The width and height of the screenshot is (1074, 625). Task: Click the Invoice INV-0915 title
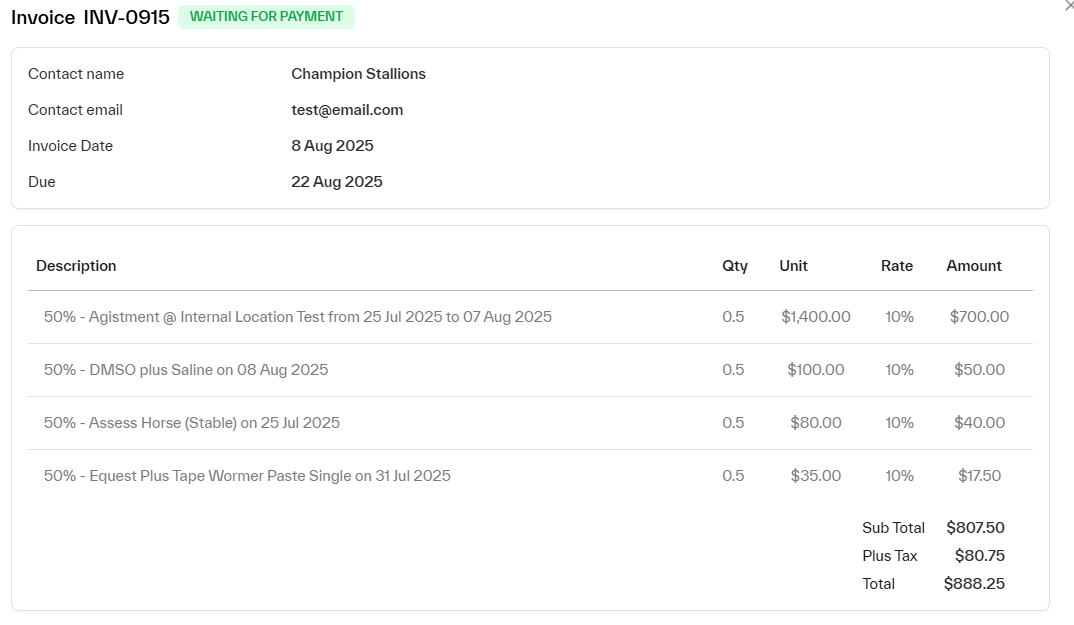pyautogui.click(x=90, y=18)
